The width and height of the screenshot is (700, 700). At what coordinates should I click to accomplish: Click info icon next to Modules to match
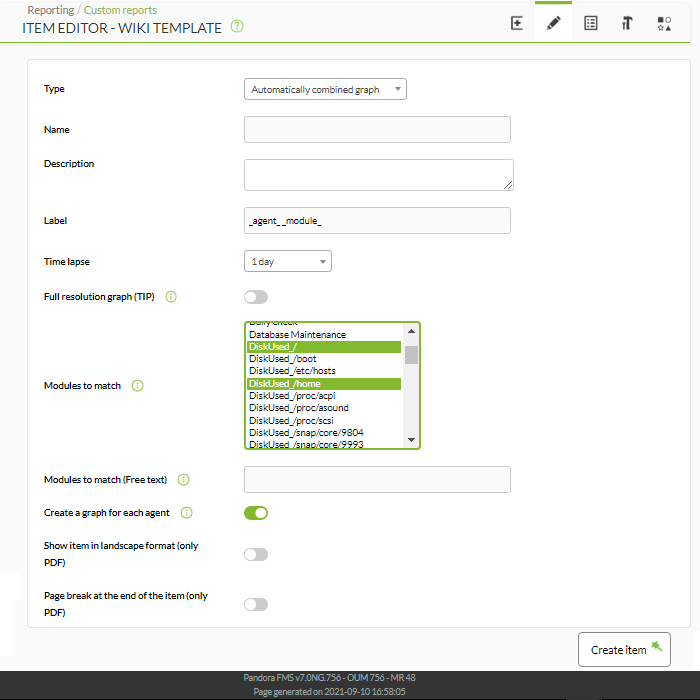click(x=138, y=386)
